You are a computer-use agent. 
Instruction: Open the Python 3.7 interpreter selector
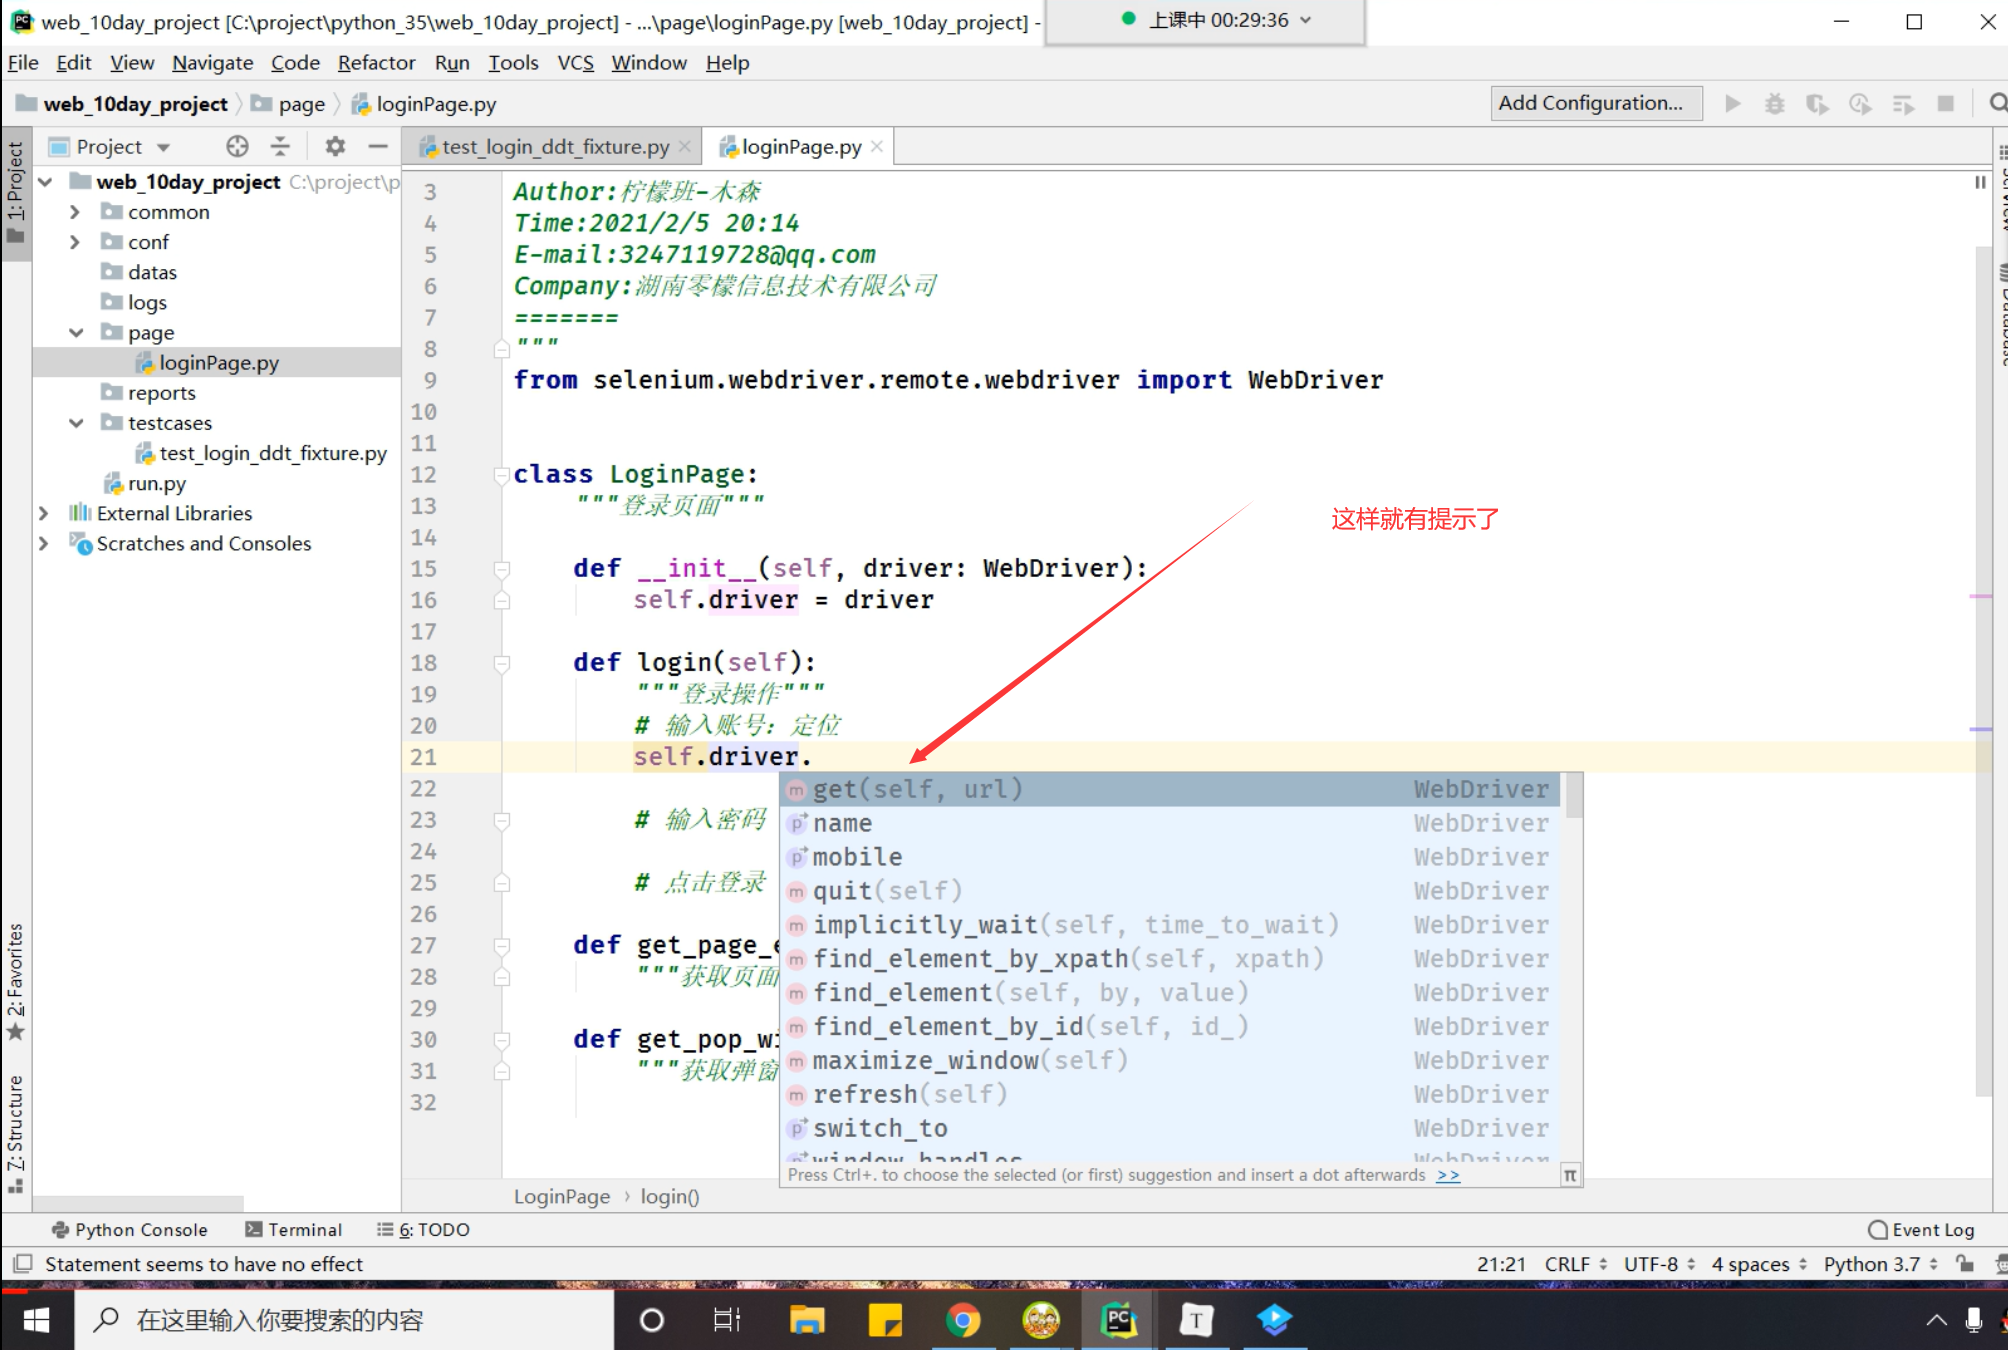1879,1264
